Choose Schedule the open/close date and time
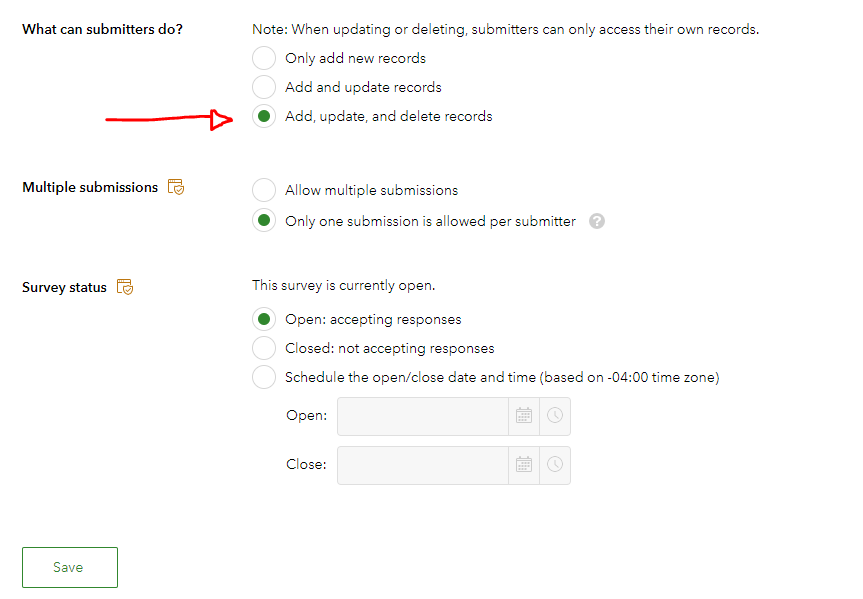Screen dimensions: 863x599 (x=264, y=377)
